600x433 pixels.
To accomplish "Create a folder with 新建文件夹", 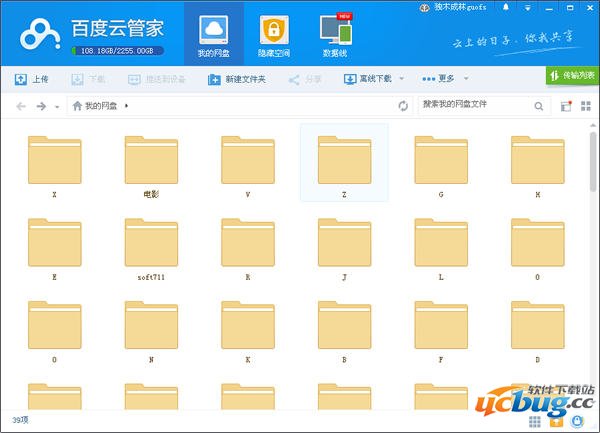I will click(x=236, y=79).
